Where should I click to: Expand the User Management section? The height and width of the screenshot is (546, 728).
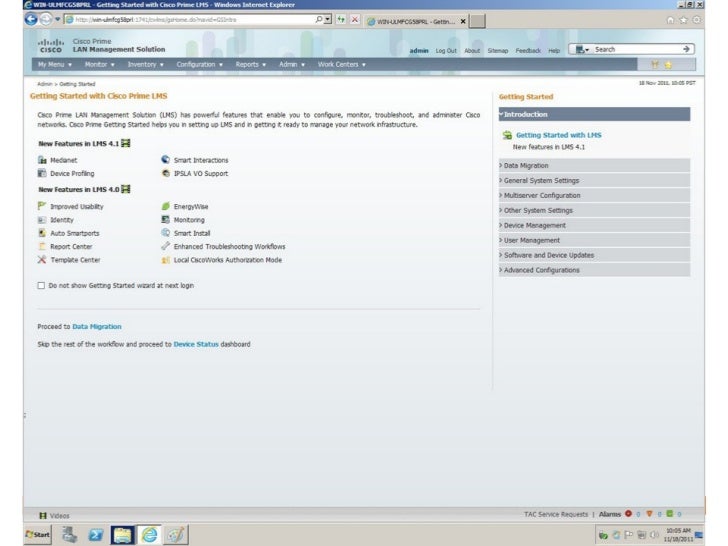(x=594, y=240)
